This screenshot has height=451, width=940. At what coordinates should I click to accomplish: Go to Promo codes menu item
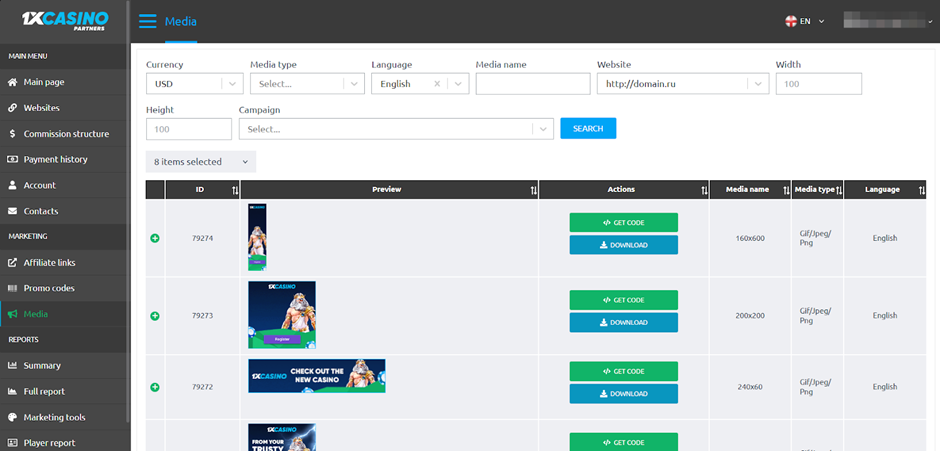point(49,288)
